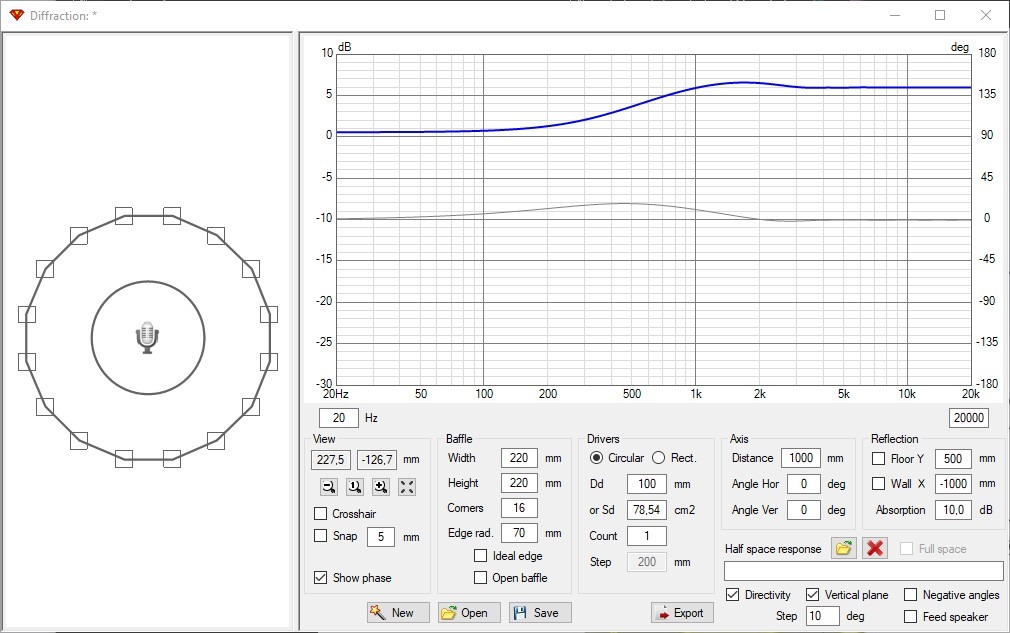
Task: Enable Negative angles checkbox
Action: pyautogui.click(x=910, y=594)
